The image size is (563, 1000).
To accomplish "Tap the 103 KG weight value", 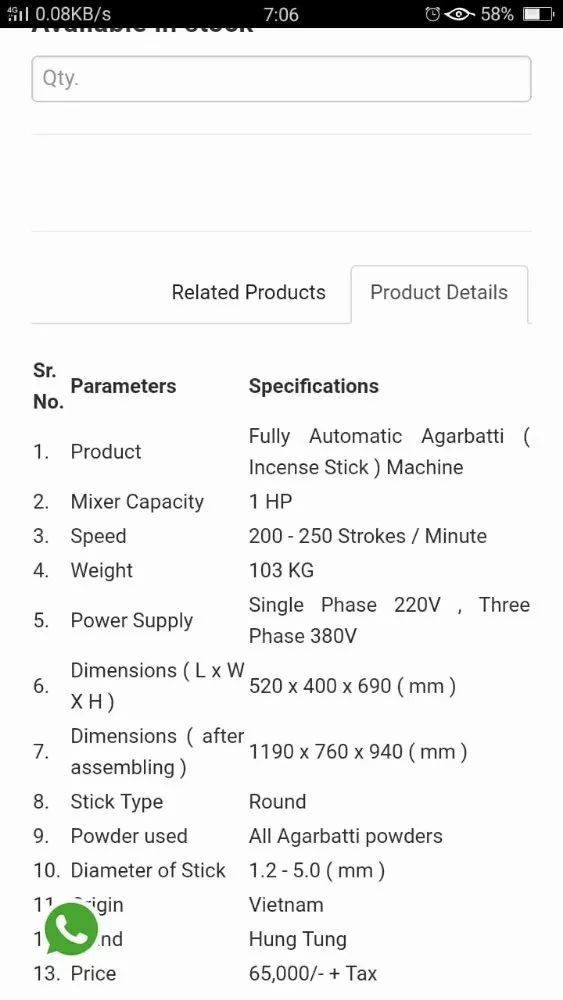I will click(x=281, y=570).
